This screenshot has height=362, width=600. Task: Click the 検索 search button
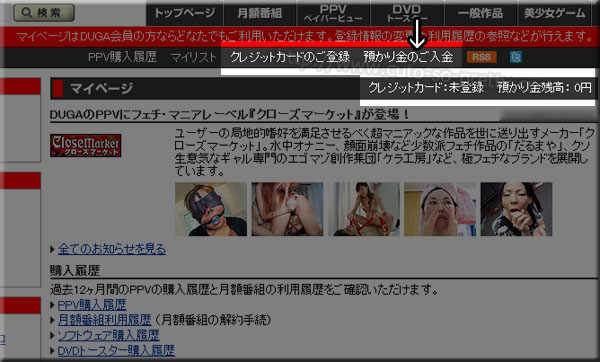pyautogui.click(x=44, y=13)
